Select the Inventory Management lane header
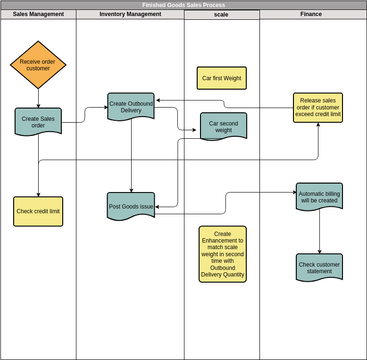Image resolution: width=367 pixels, height=360 pixels. coord(130,14)
